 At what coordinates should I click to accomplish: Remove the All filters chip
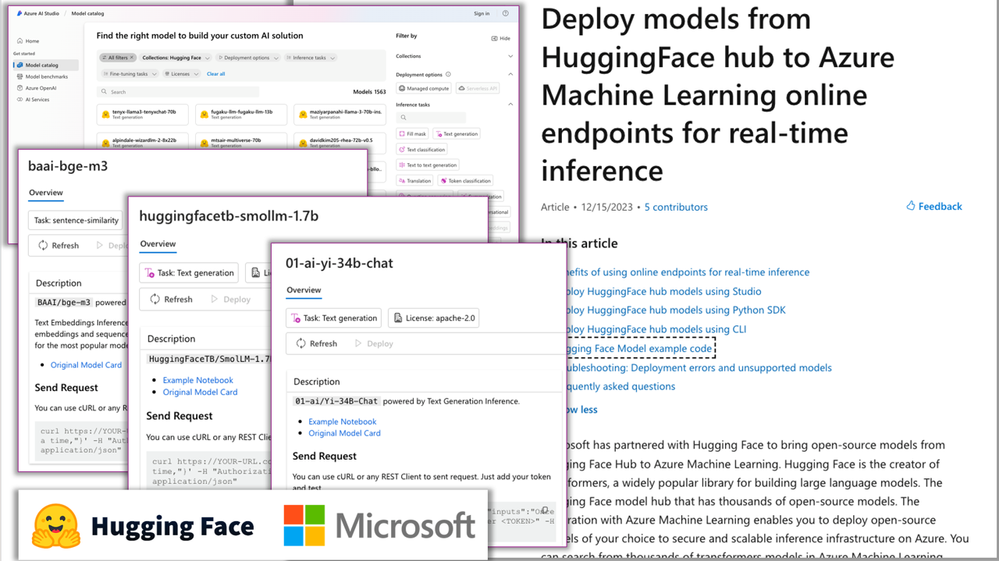132,57
